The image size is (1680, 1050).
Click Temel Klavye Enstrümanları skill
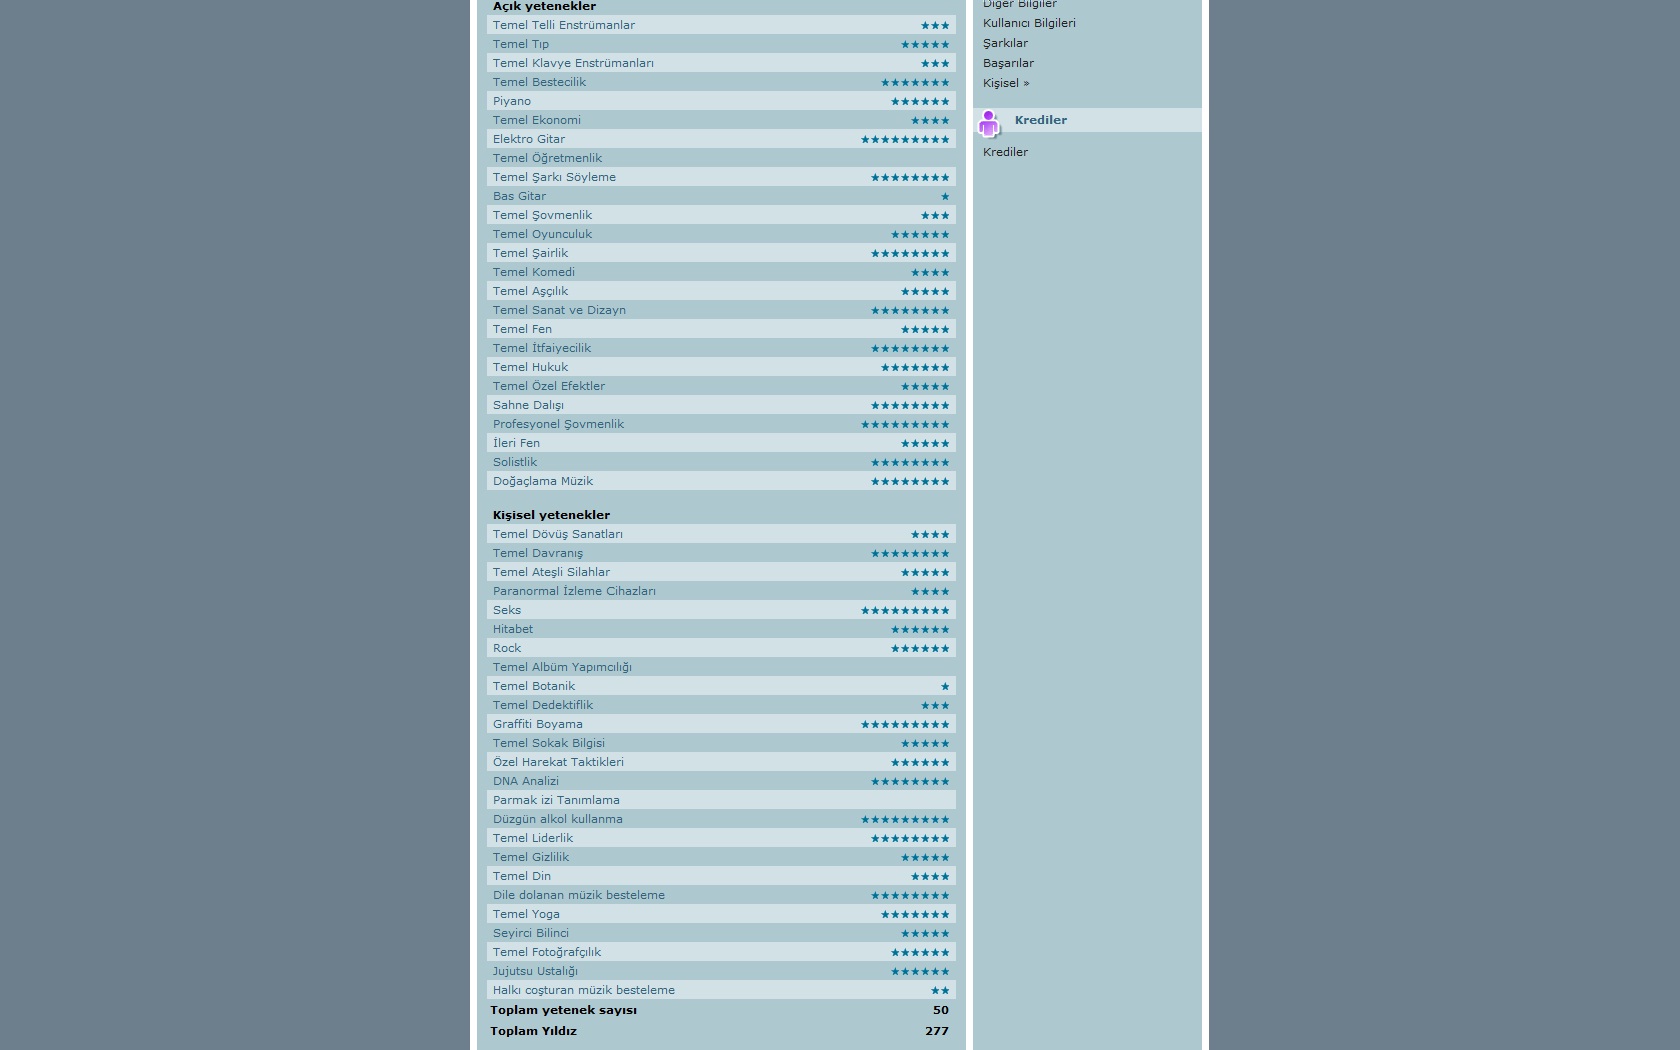point(573,63)
